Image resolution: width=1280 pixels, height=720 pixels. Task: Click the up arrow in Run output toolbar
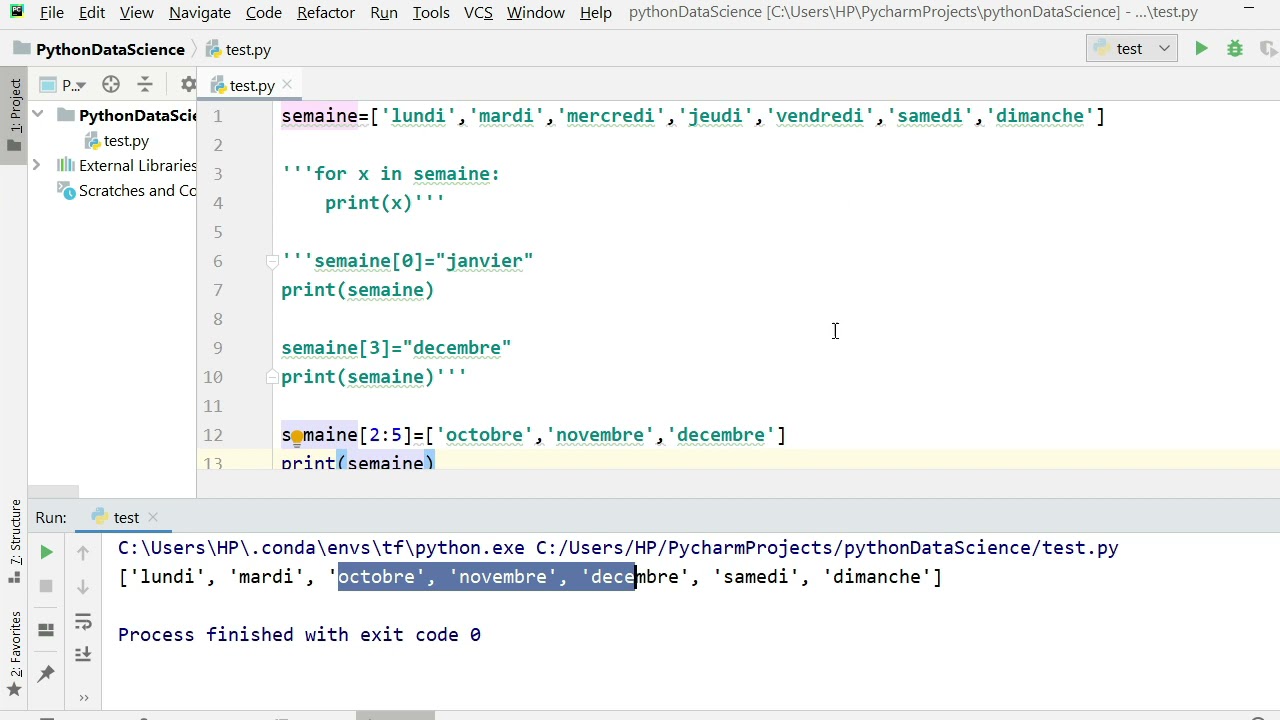[x=83, y=552]
